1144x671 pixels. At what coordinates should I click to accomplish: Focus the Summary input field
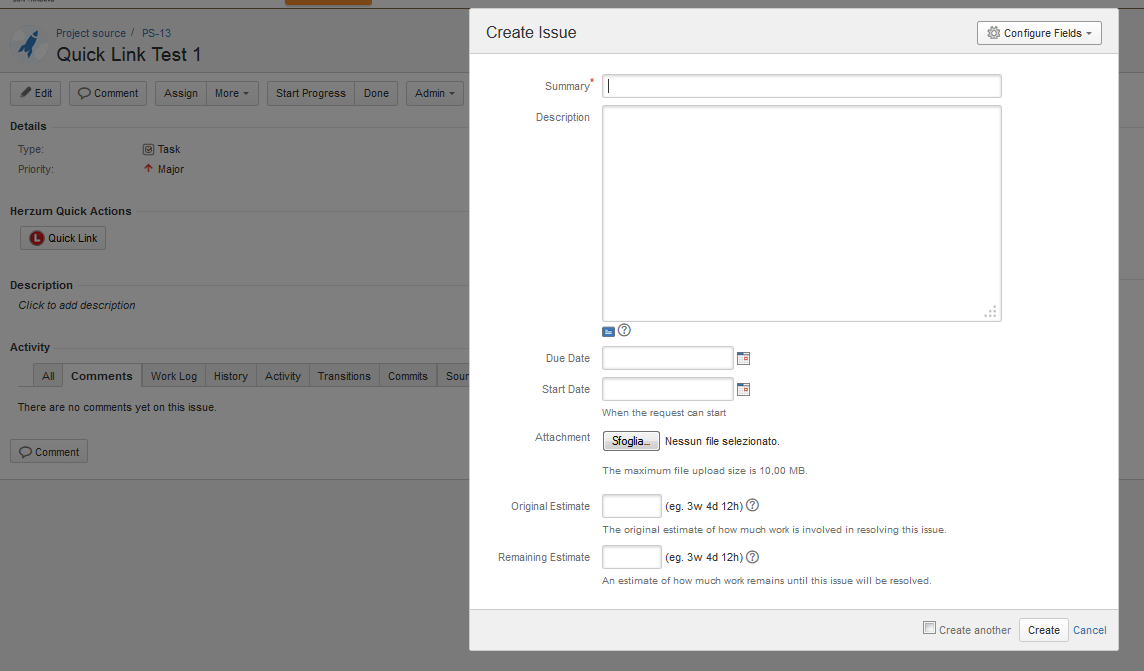click(x=801, y=86)
